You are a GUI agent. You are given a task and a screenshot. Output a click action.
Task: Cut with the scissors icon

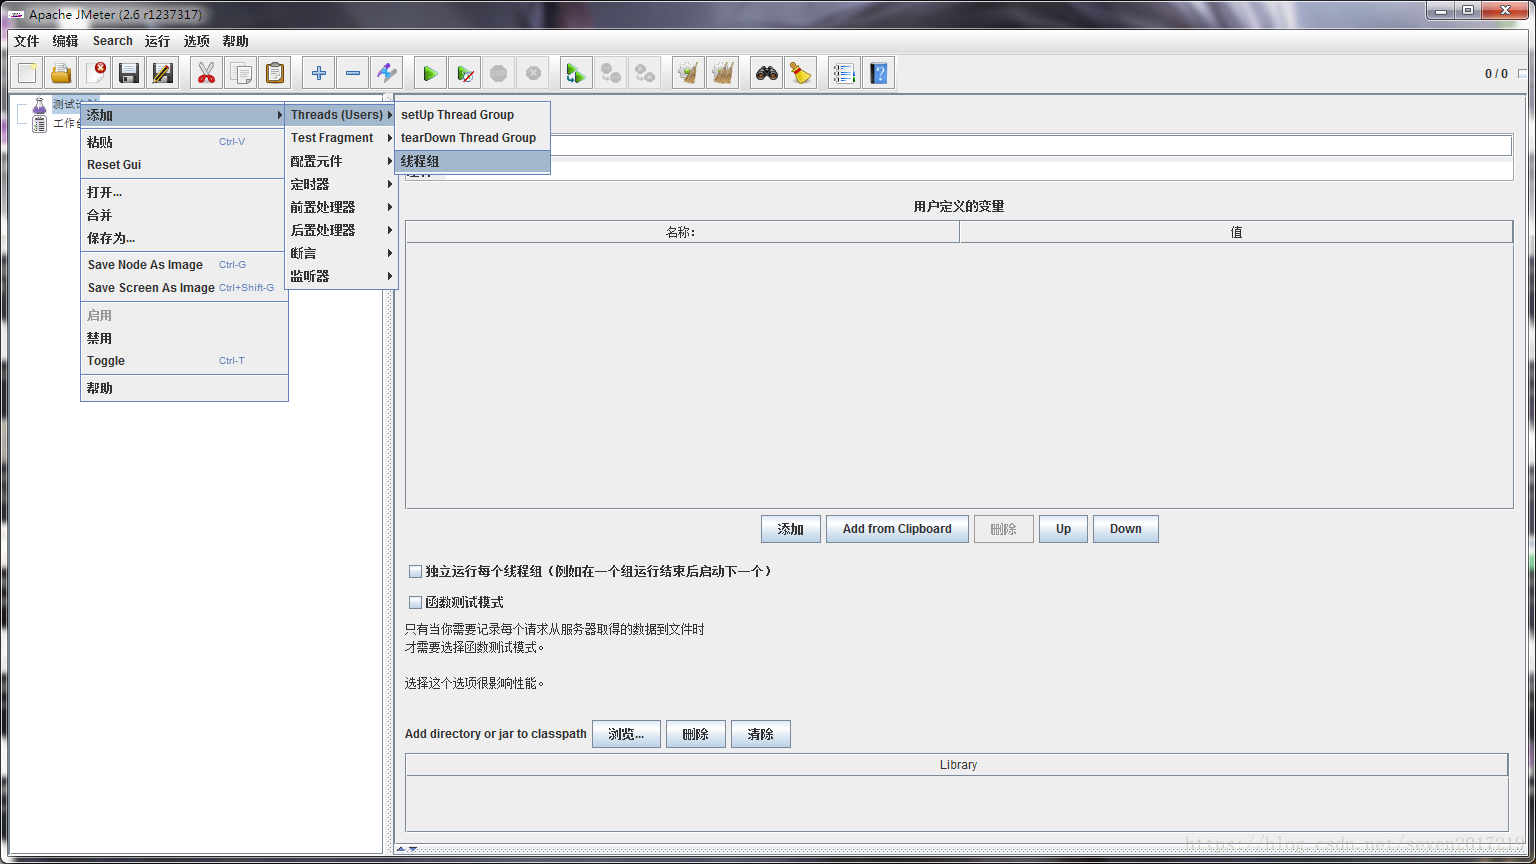pos(206,73)
